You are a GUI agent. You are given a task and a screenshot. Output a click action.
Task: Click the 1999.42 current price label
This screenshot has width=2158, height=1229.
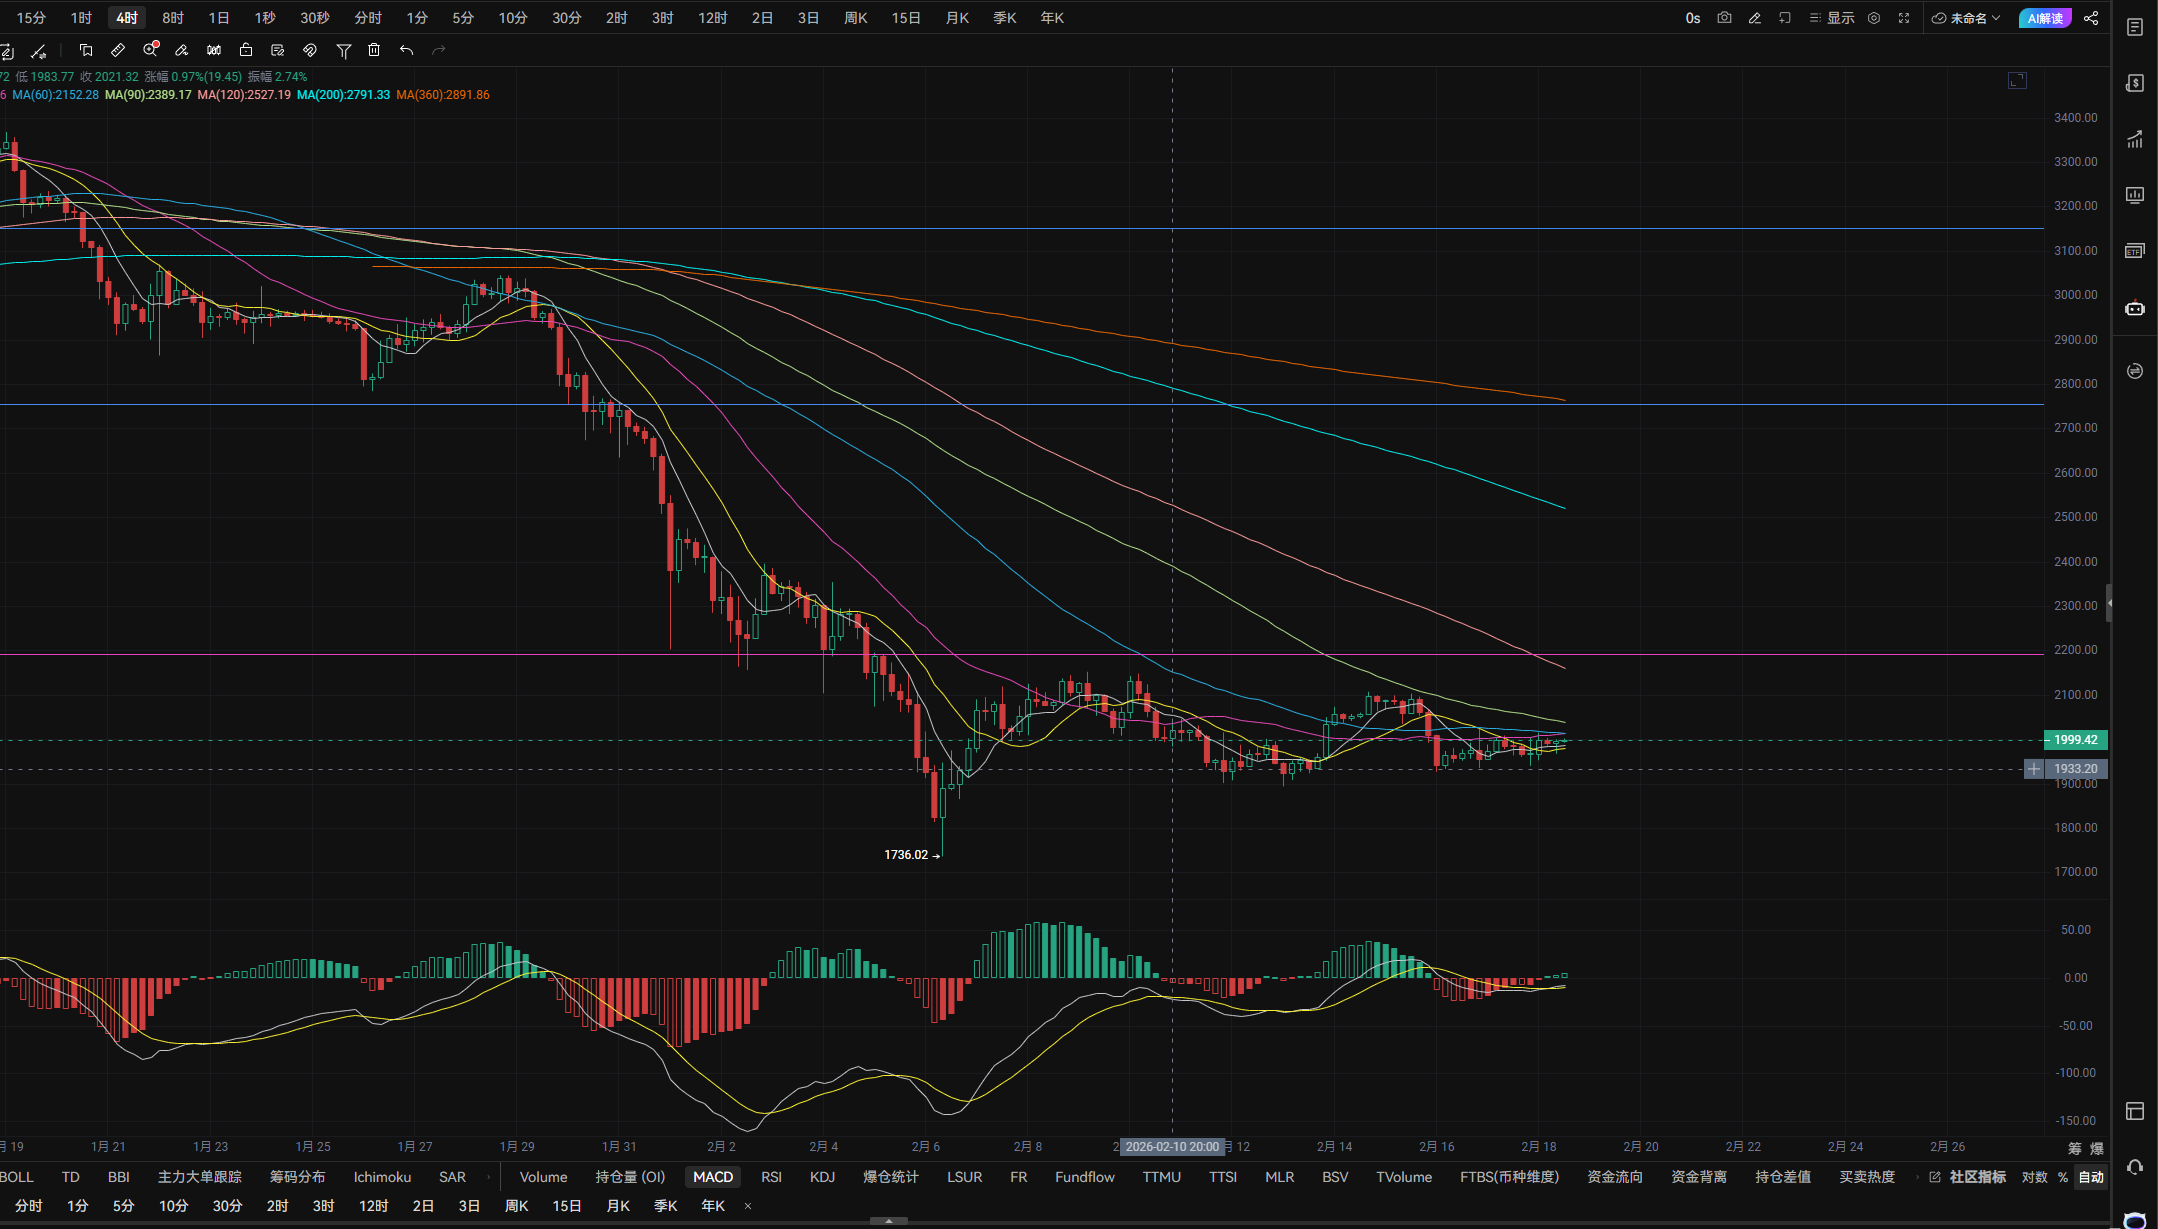pyautogui.click(x=2075, y=740)
